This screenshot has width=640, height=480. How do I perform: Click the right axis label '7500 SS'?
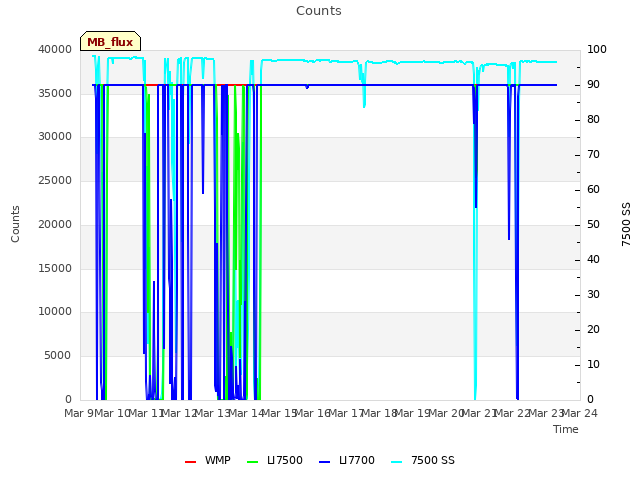click(626, 224)
